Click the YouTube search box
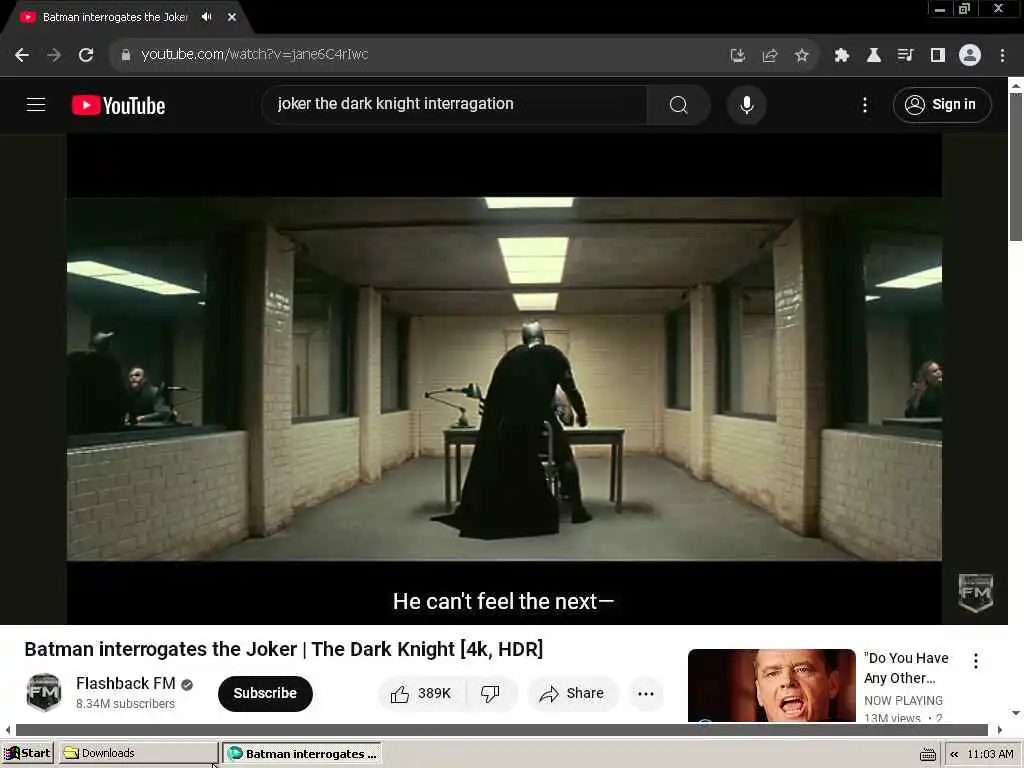 pos(454,104)
